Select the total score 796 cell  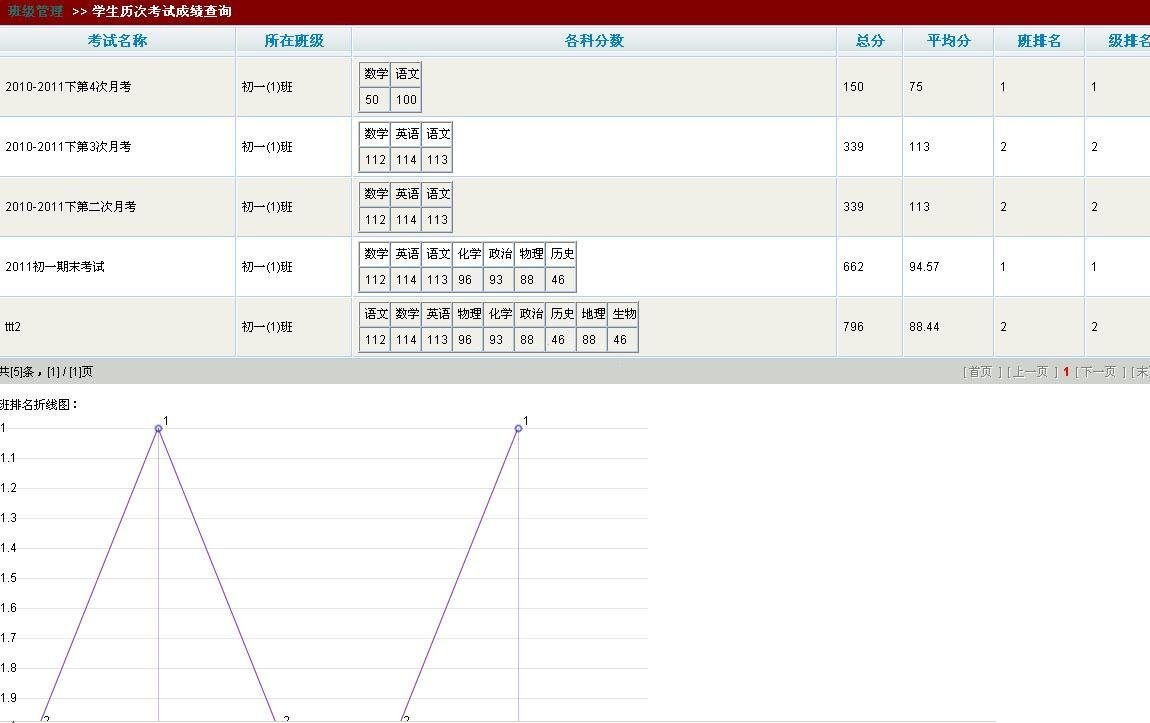pos(853,327)
